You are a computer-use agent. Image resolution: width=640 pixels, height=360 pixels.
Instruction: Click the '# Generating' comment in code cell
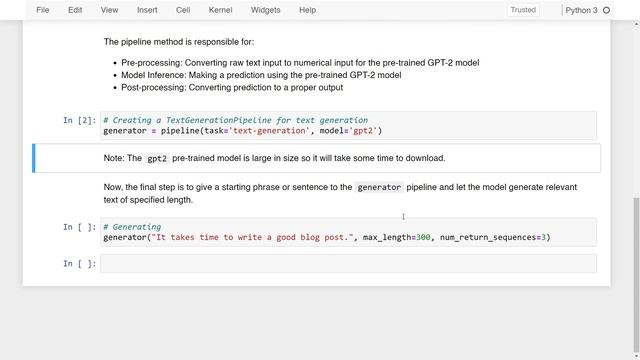[x=132, y=227]
